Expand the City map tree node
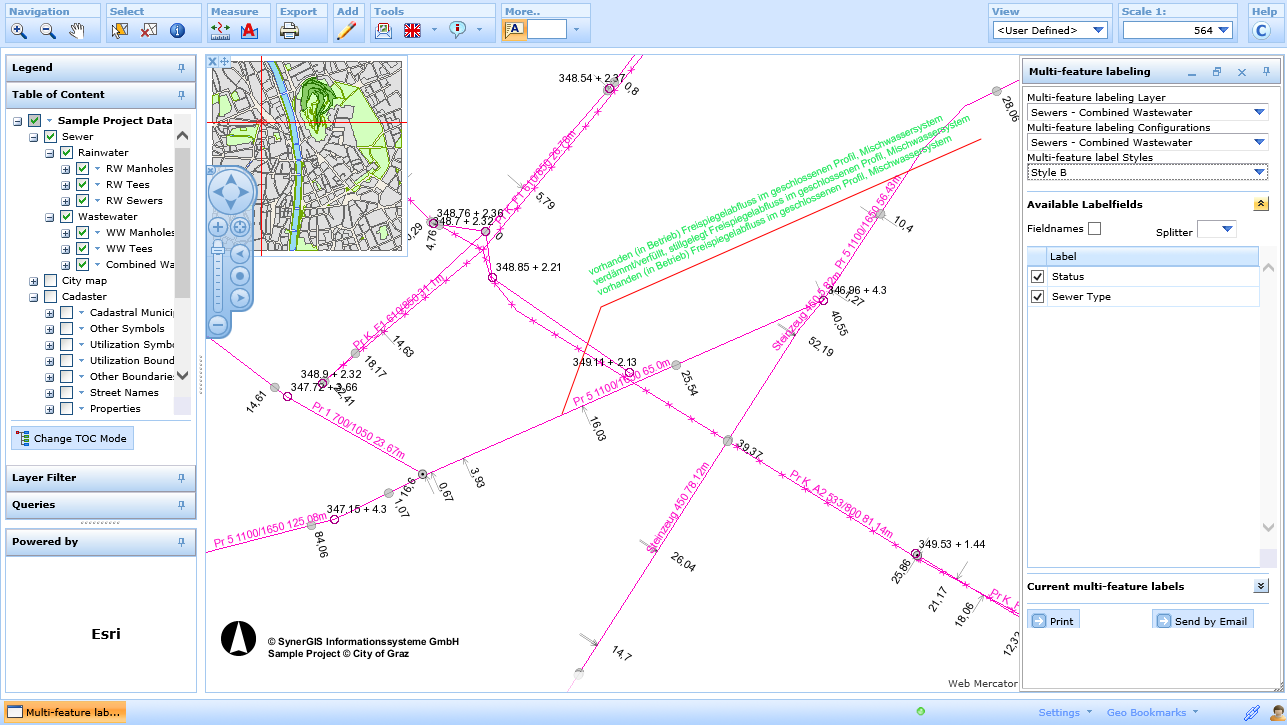This screenshot has width=1287, height=725. tap(34, 281)
